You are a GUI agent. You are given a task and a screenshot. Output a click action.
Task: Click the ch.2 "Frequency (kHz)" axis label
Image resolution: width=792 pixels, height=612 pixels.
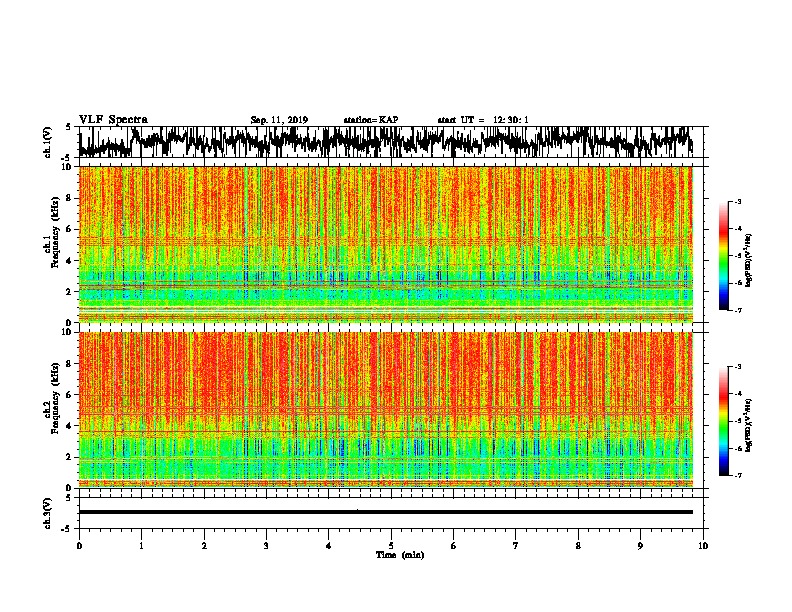56,398
